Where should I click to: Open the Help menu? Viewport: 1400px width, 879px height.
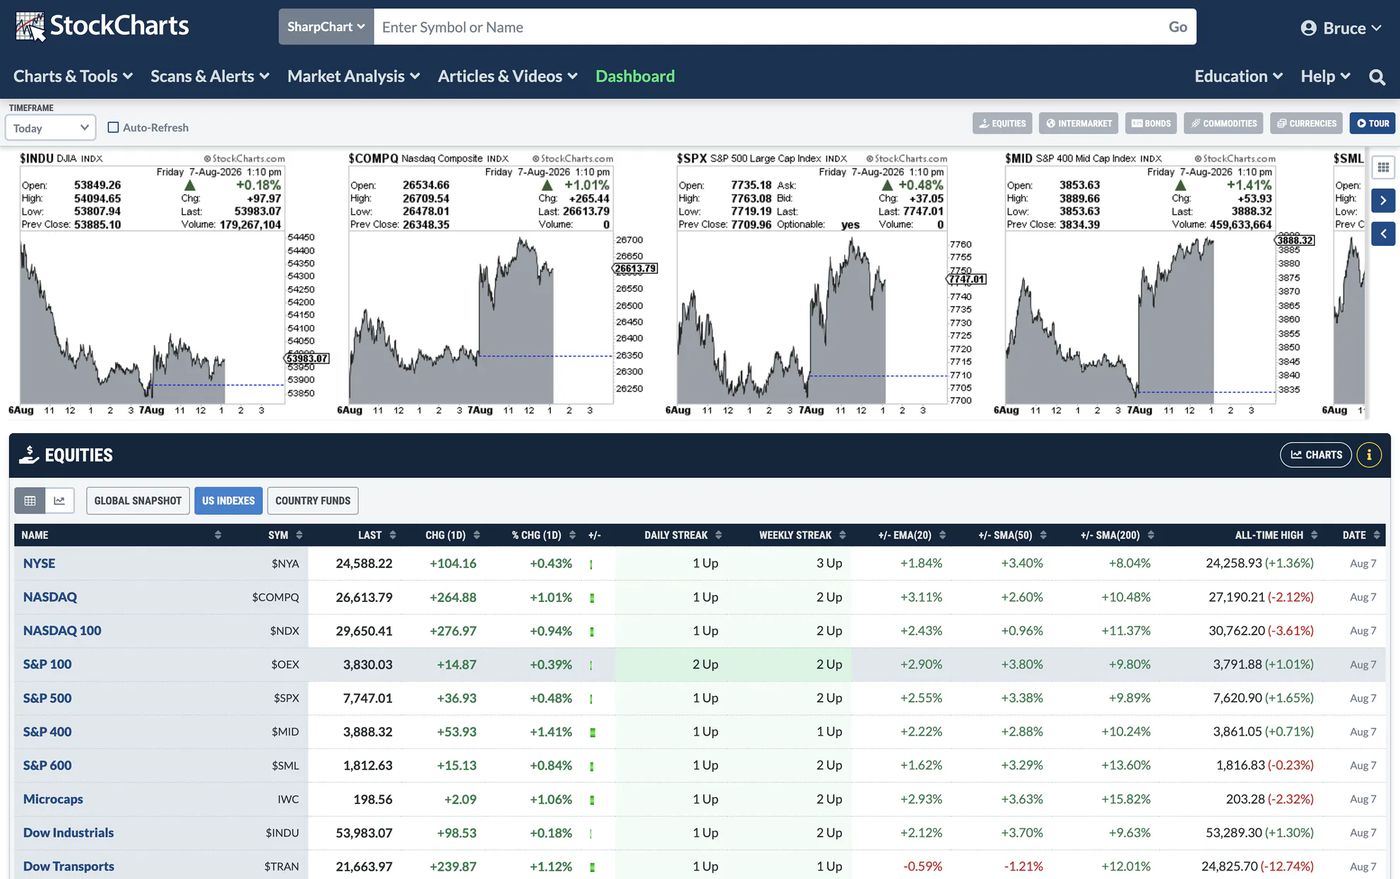click(1326, 76)
